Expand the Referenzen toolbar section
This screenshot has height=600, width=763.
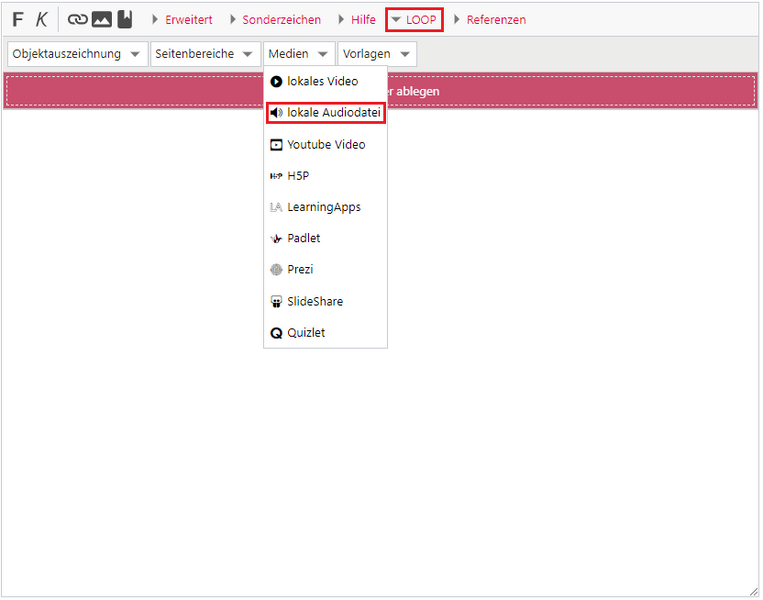(490, 19)
